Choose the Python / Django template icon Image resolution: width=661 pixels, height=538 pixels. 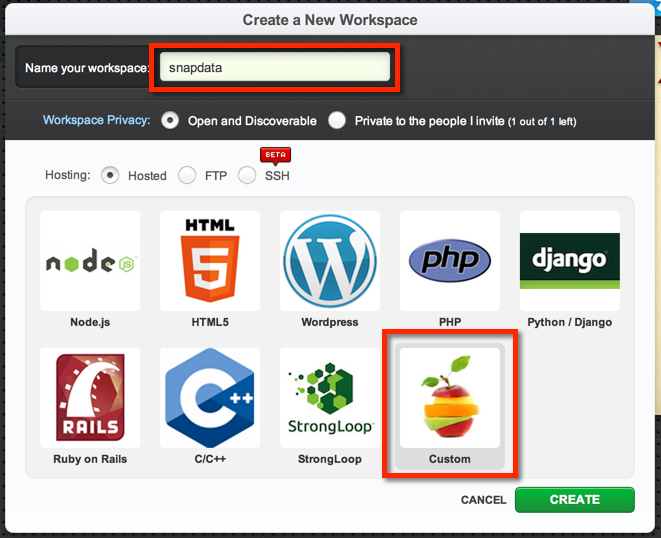tap(570, 261)
